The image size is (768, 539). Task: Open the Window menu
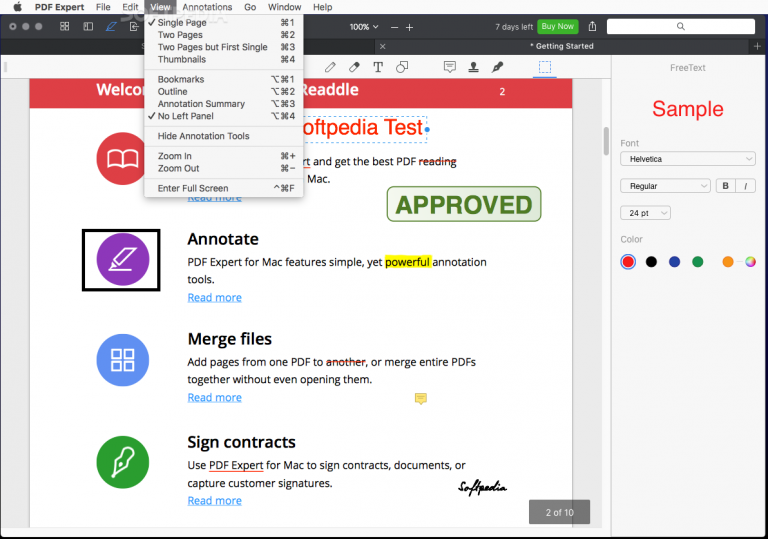point(284,7)
